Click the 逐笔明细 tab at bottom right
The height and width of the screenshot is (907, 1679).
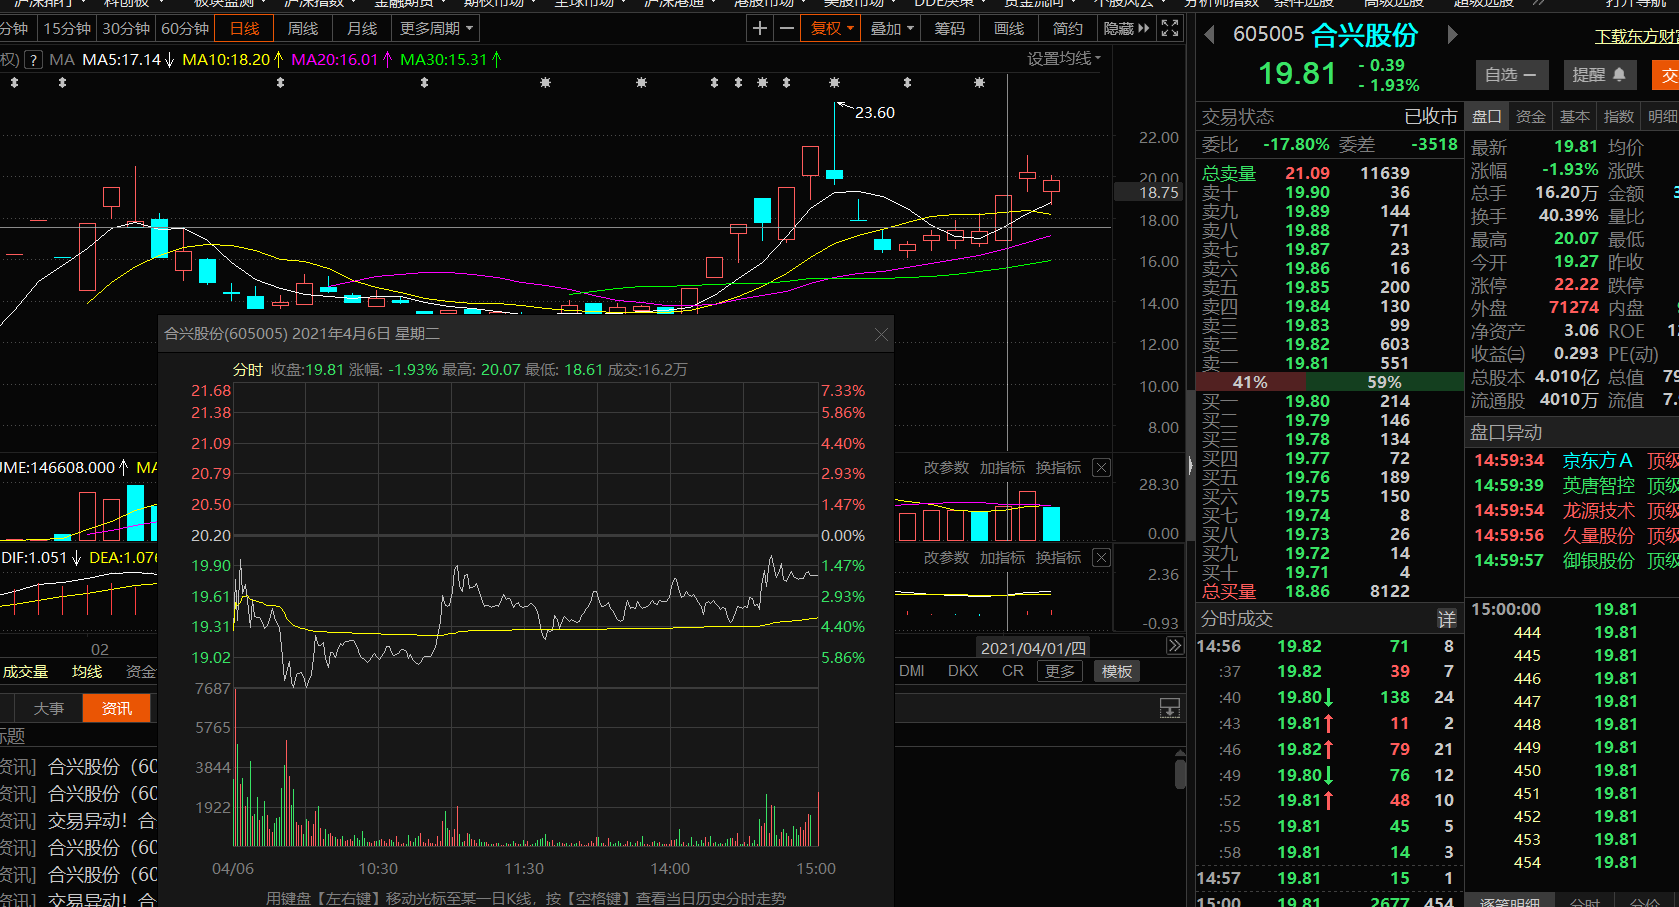(1510, 901)
